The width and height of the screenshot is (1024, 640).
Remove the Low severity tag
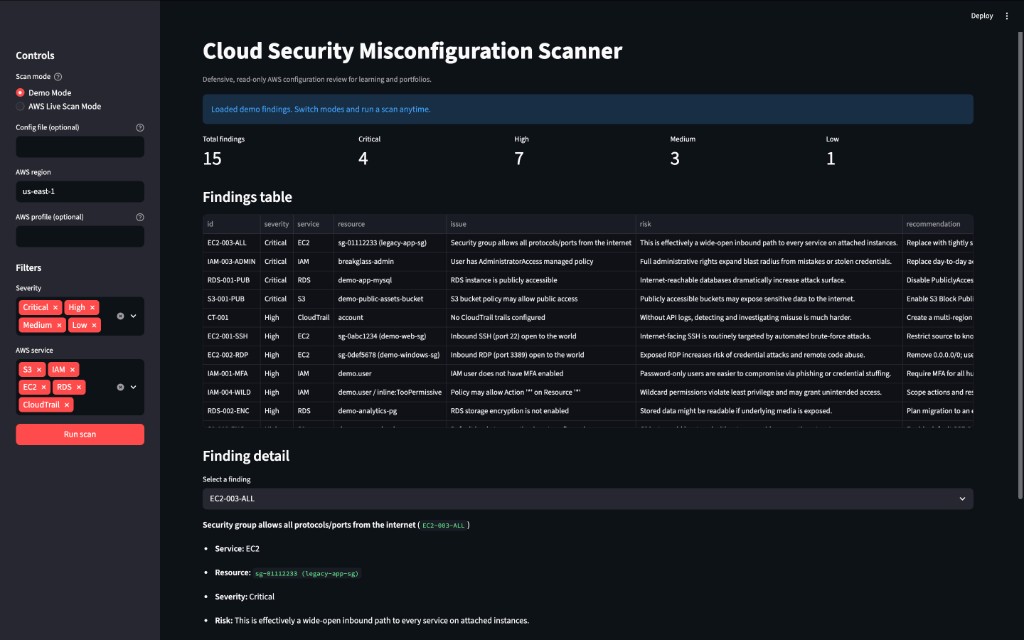[94, 325]
